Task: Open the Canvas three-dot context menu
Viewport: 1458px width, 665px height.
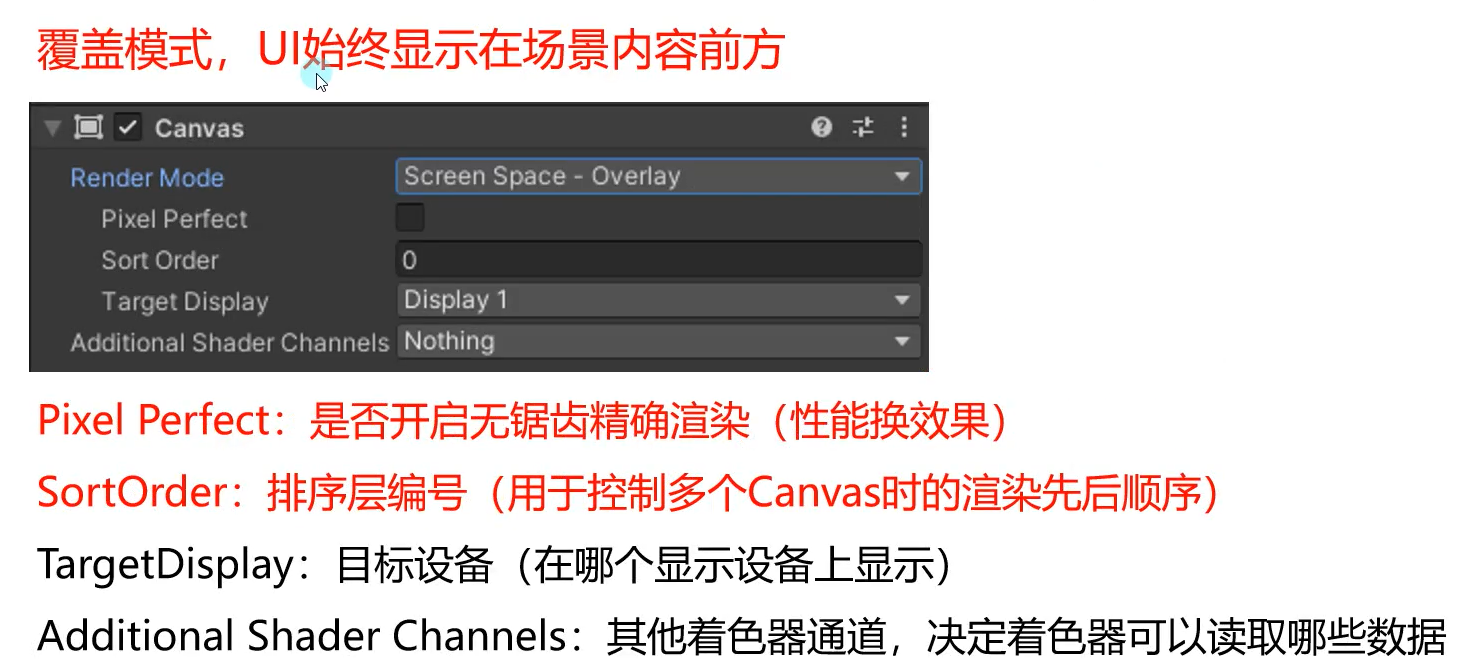Action: point(903,127)
